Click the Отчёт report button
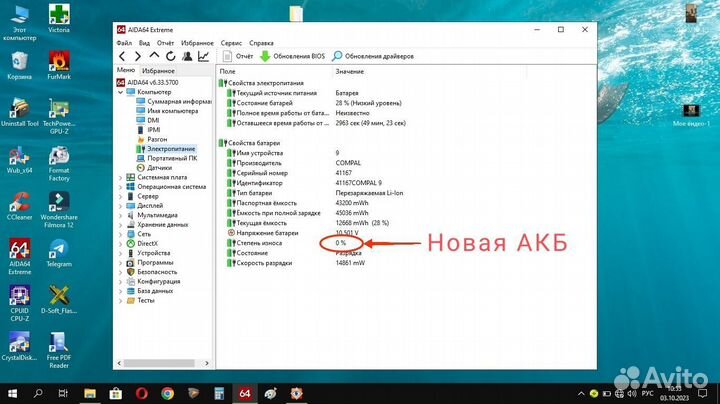The image size is (720, 404). (238, 56)
